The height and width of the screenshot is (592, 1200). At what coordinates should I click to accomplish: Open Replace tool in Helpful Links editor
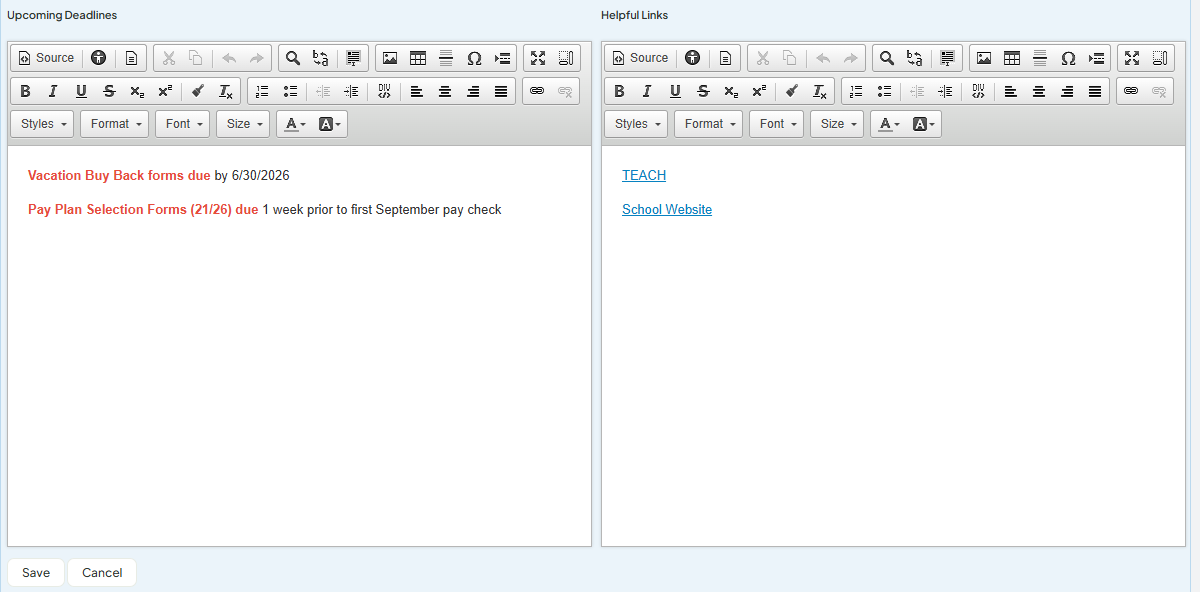coord(915,58)
